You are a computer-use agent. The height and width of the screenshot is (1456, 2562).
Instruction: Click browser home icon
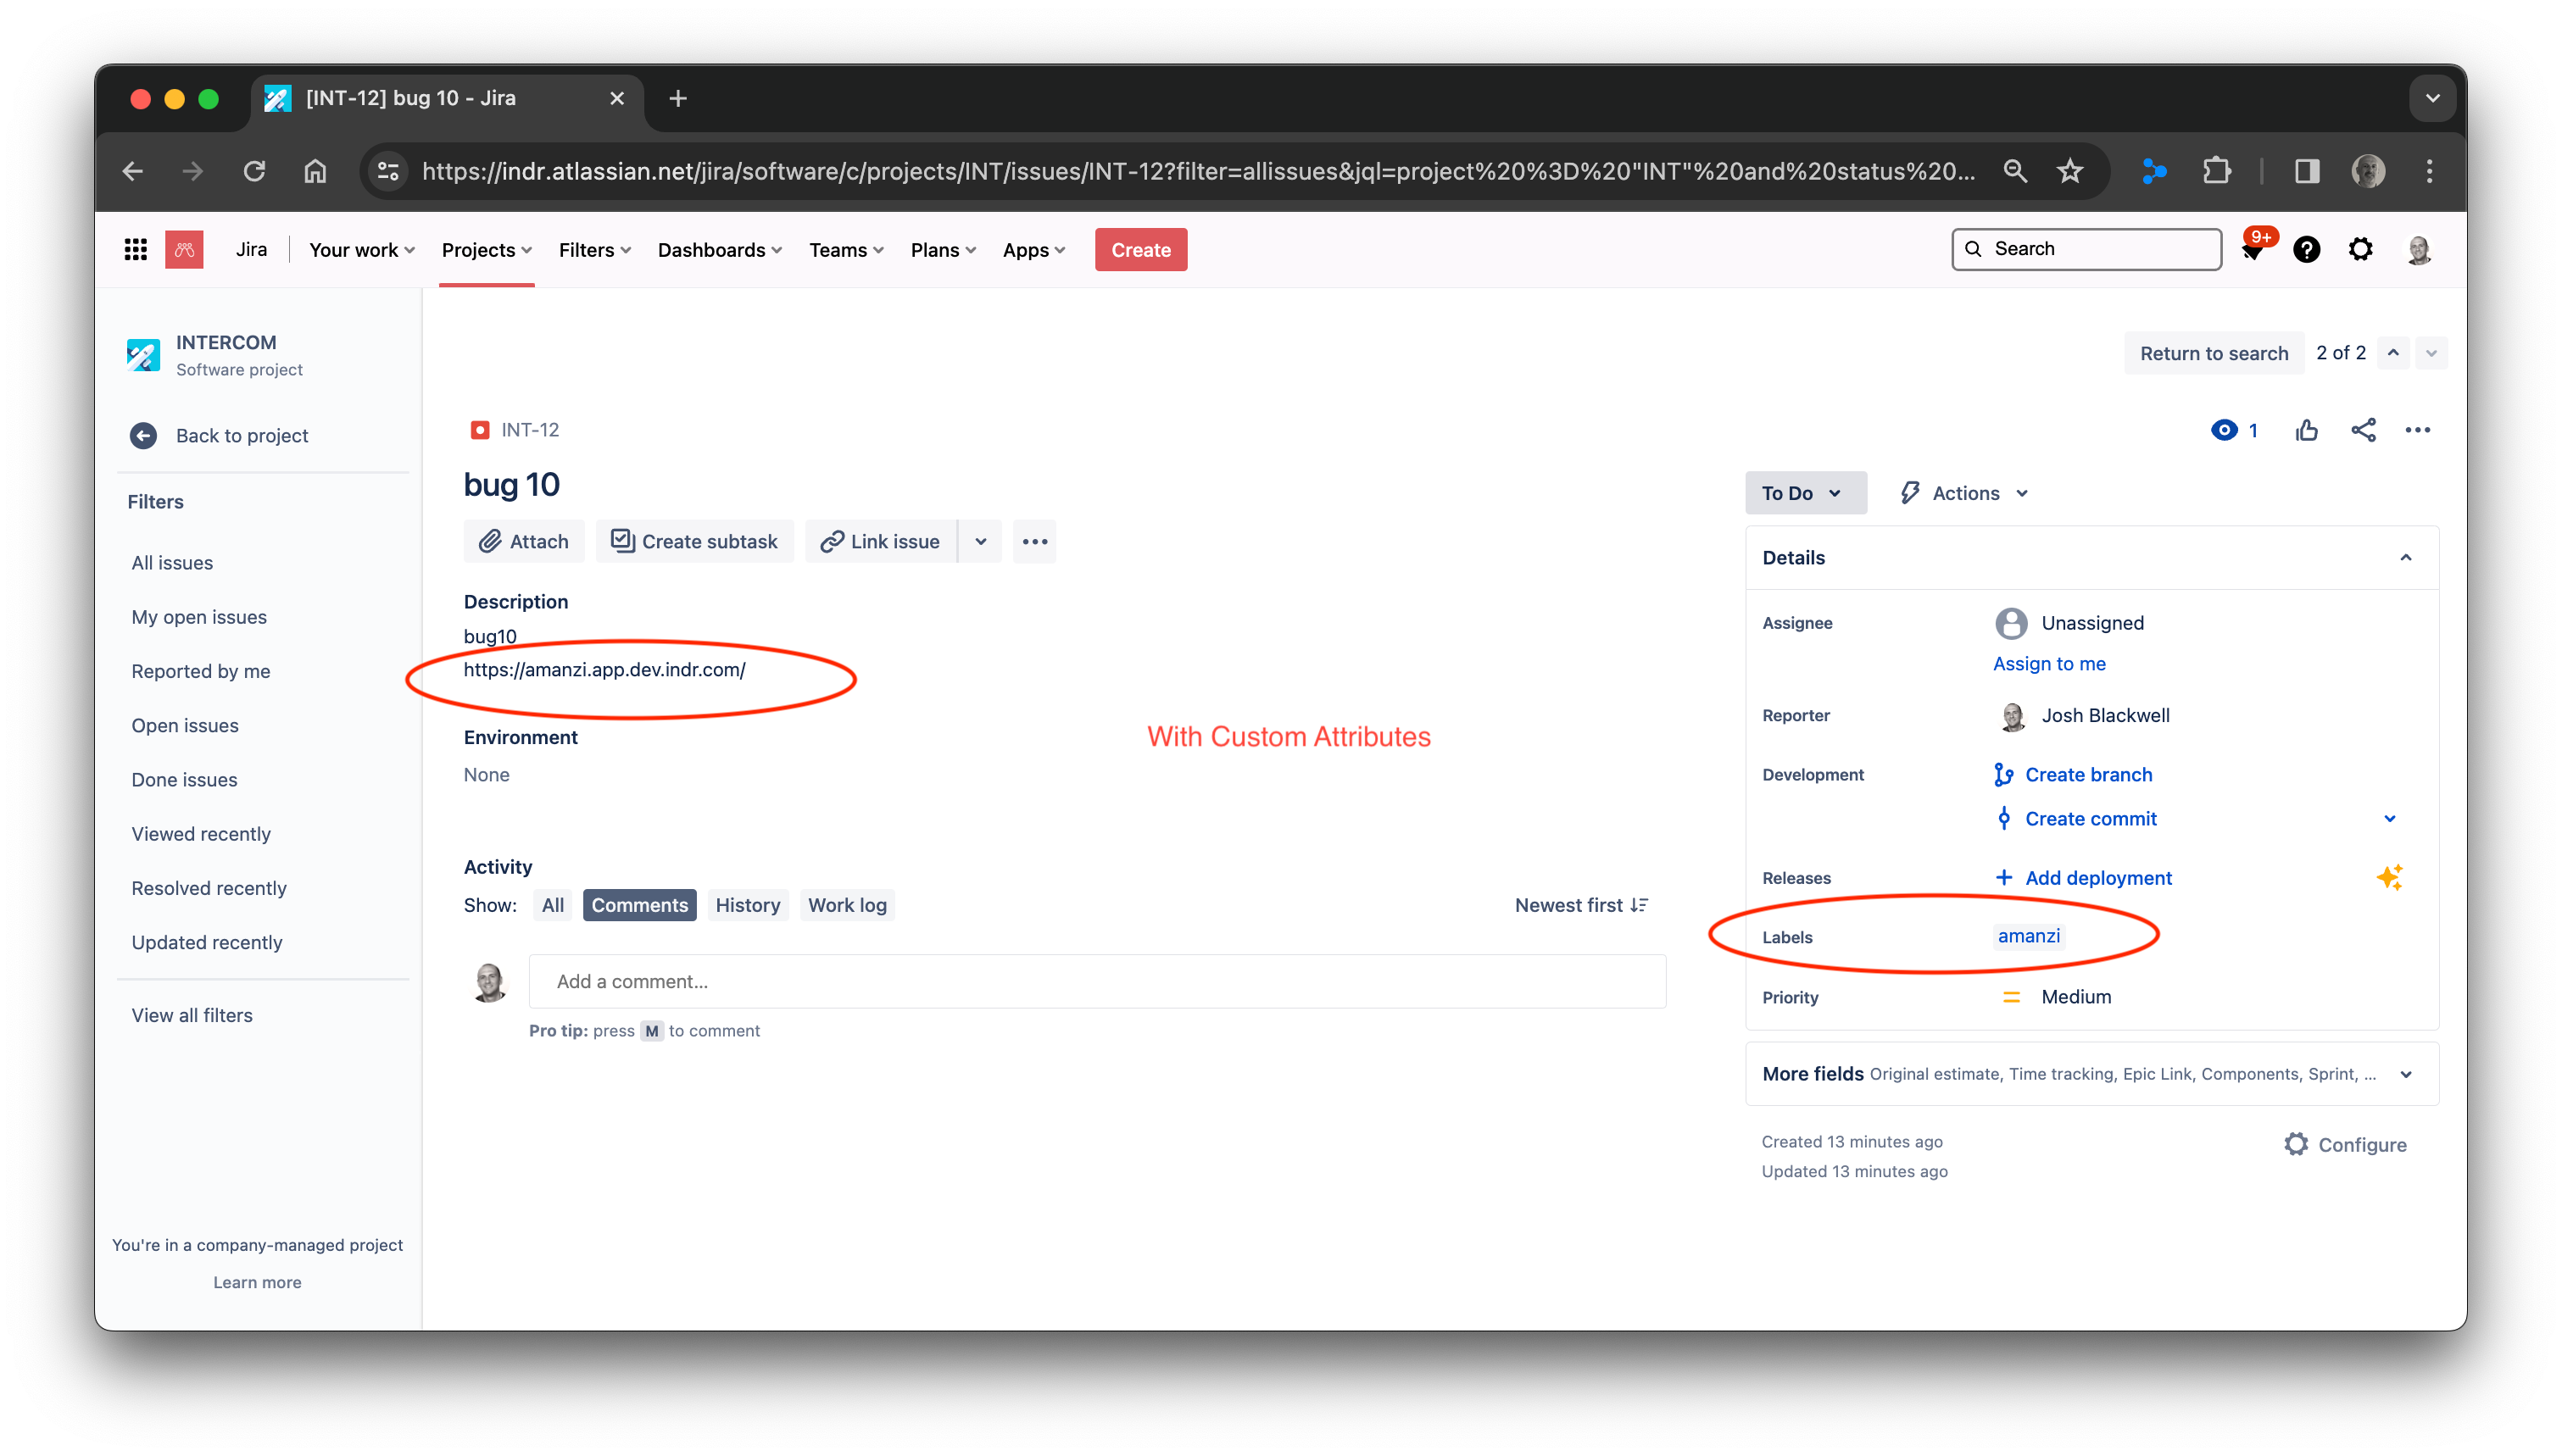315,171
